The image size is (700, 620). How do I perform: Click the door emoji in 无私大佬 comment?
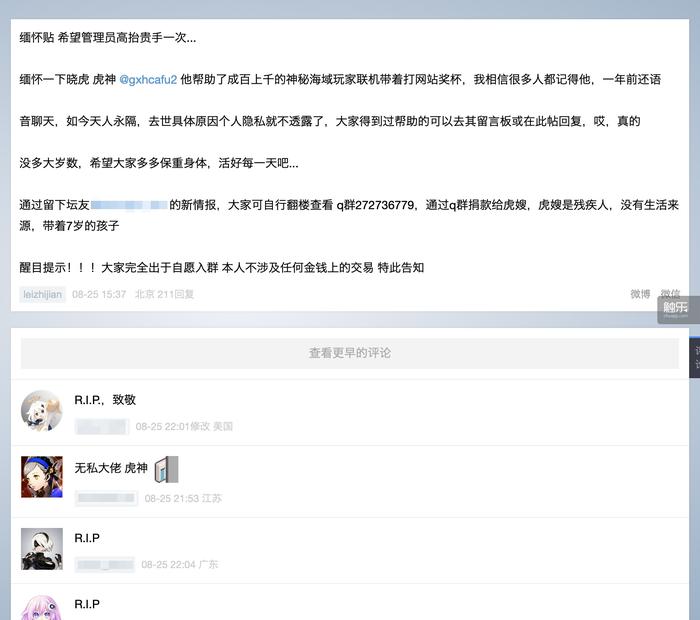(x=167, y=470)
